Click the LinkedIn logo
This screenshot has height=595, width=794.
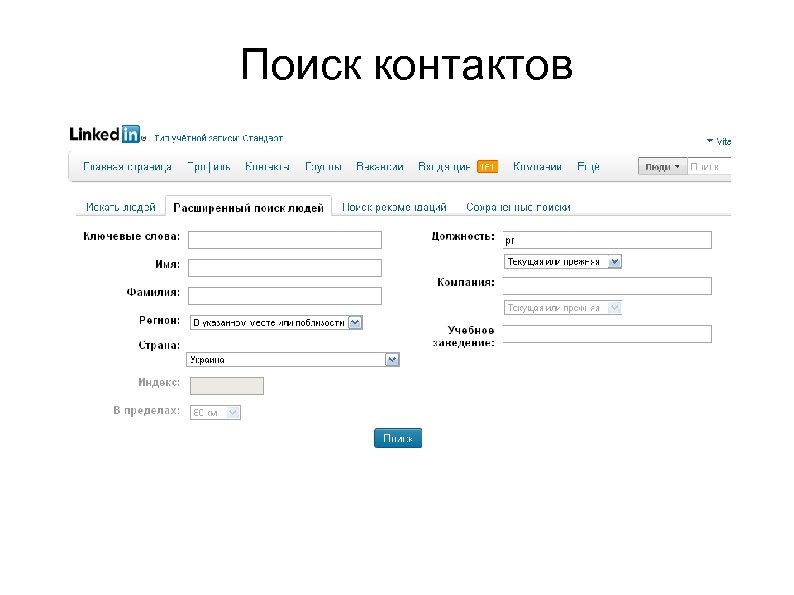105,134
